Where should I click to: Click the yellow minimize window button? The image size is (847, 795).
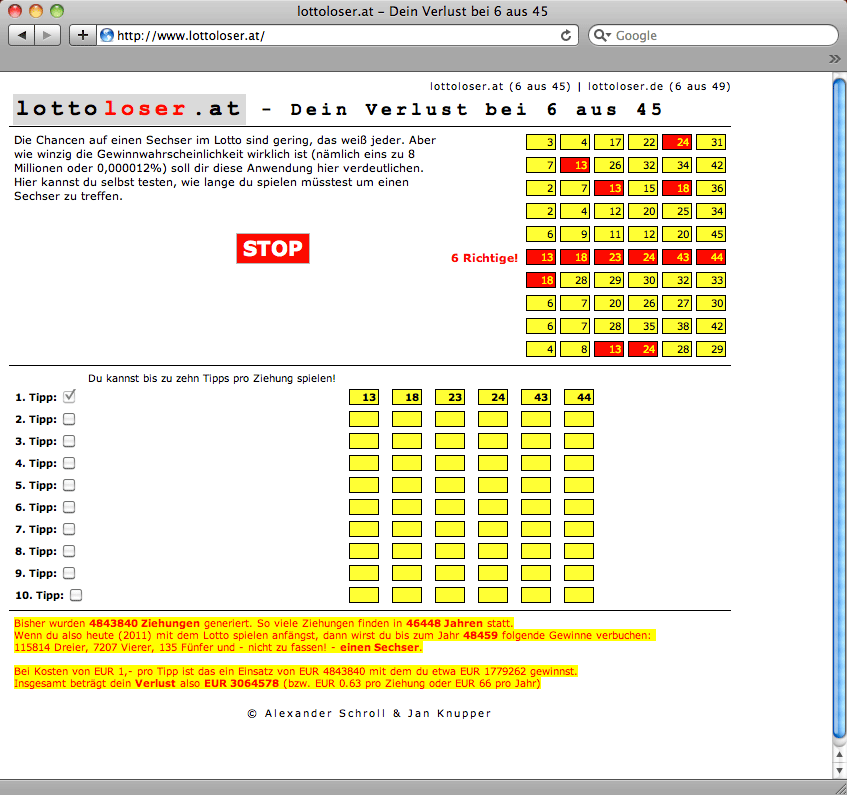click(x=36, y=11)
